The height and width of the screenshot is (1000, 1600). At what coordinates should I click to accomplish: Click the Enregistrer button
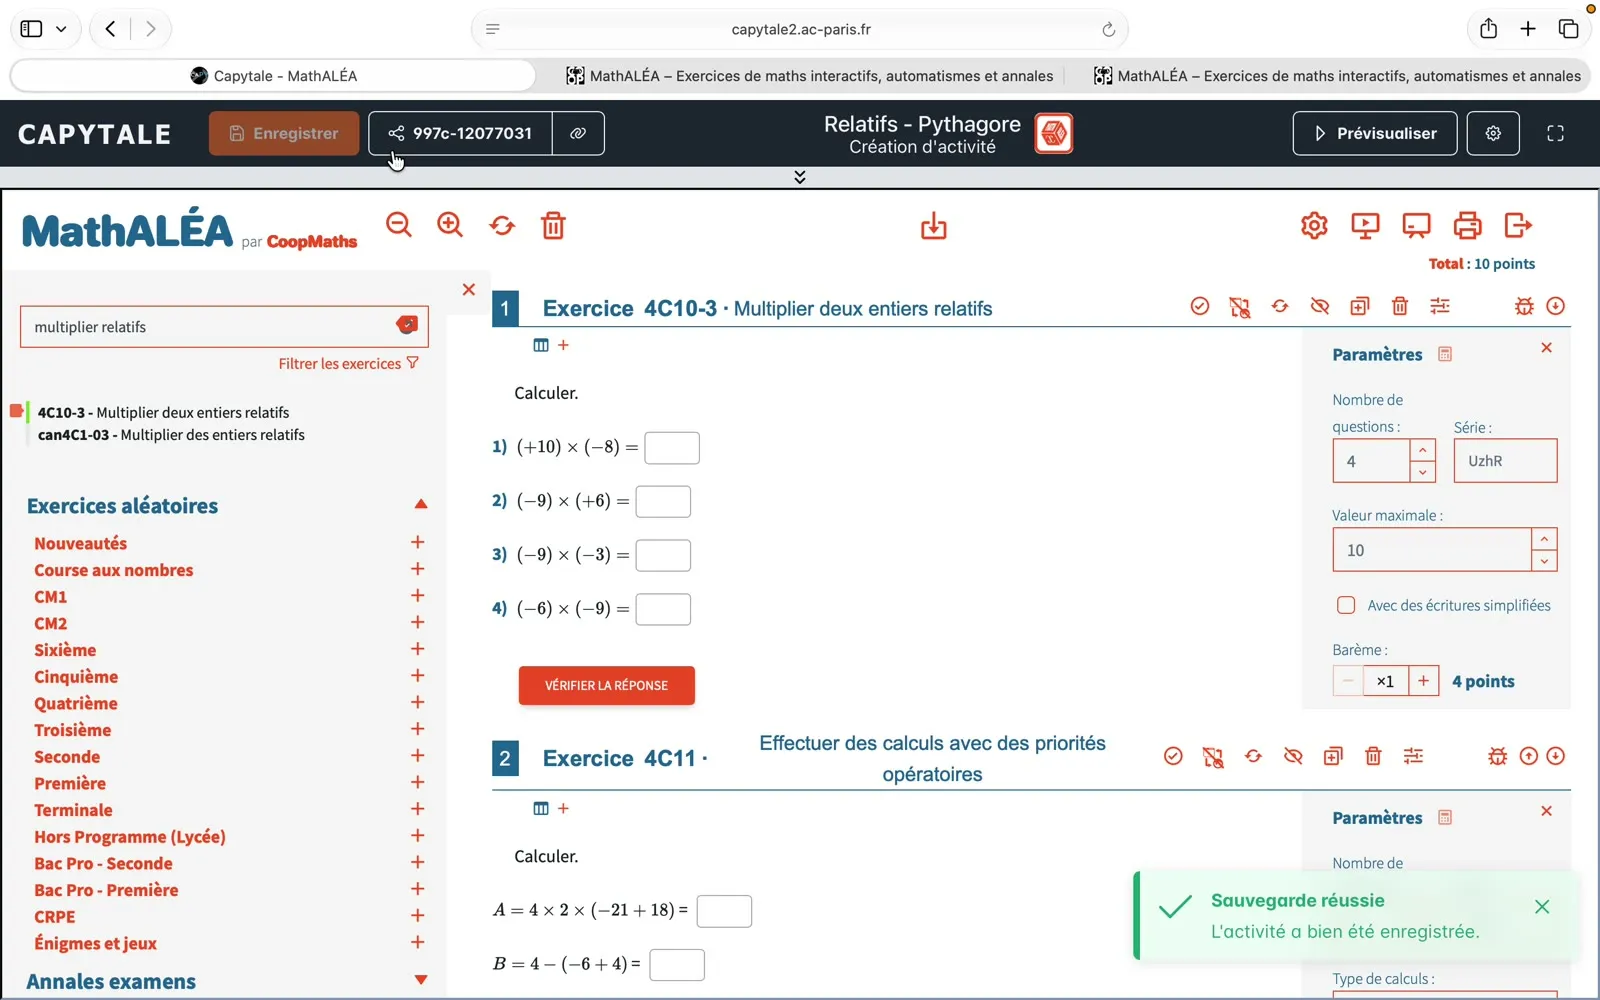click(284, 133)
